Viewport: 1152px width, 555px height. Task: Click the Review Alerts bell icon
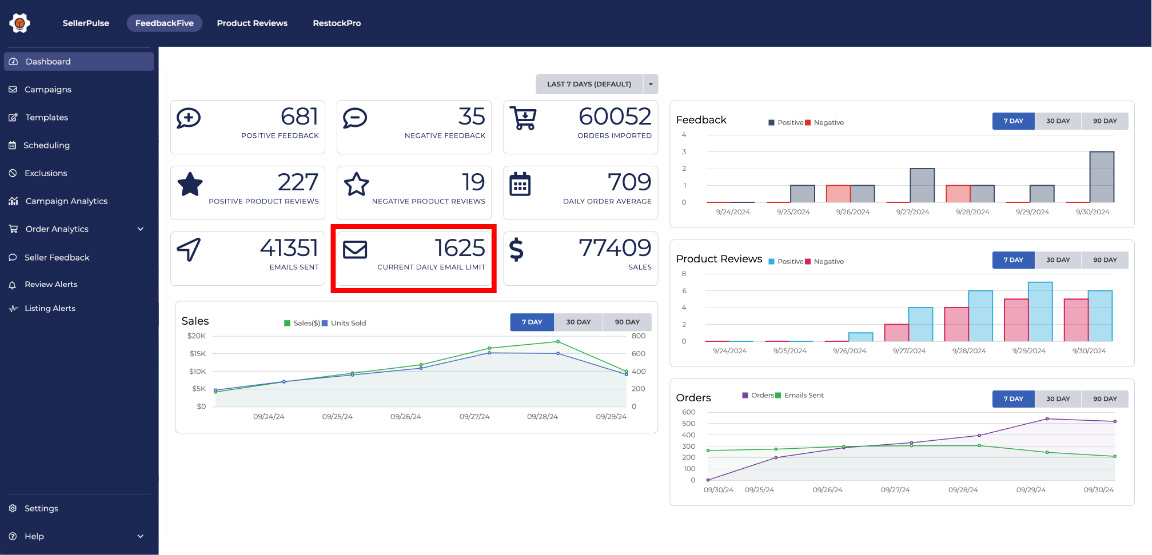(13, 284)
